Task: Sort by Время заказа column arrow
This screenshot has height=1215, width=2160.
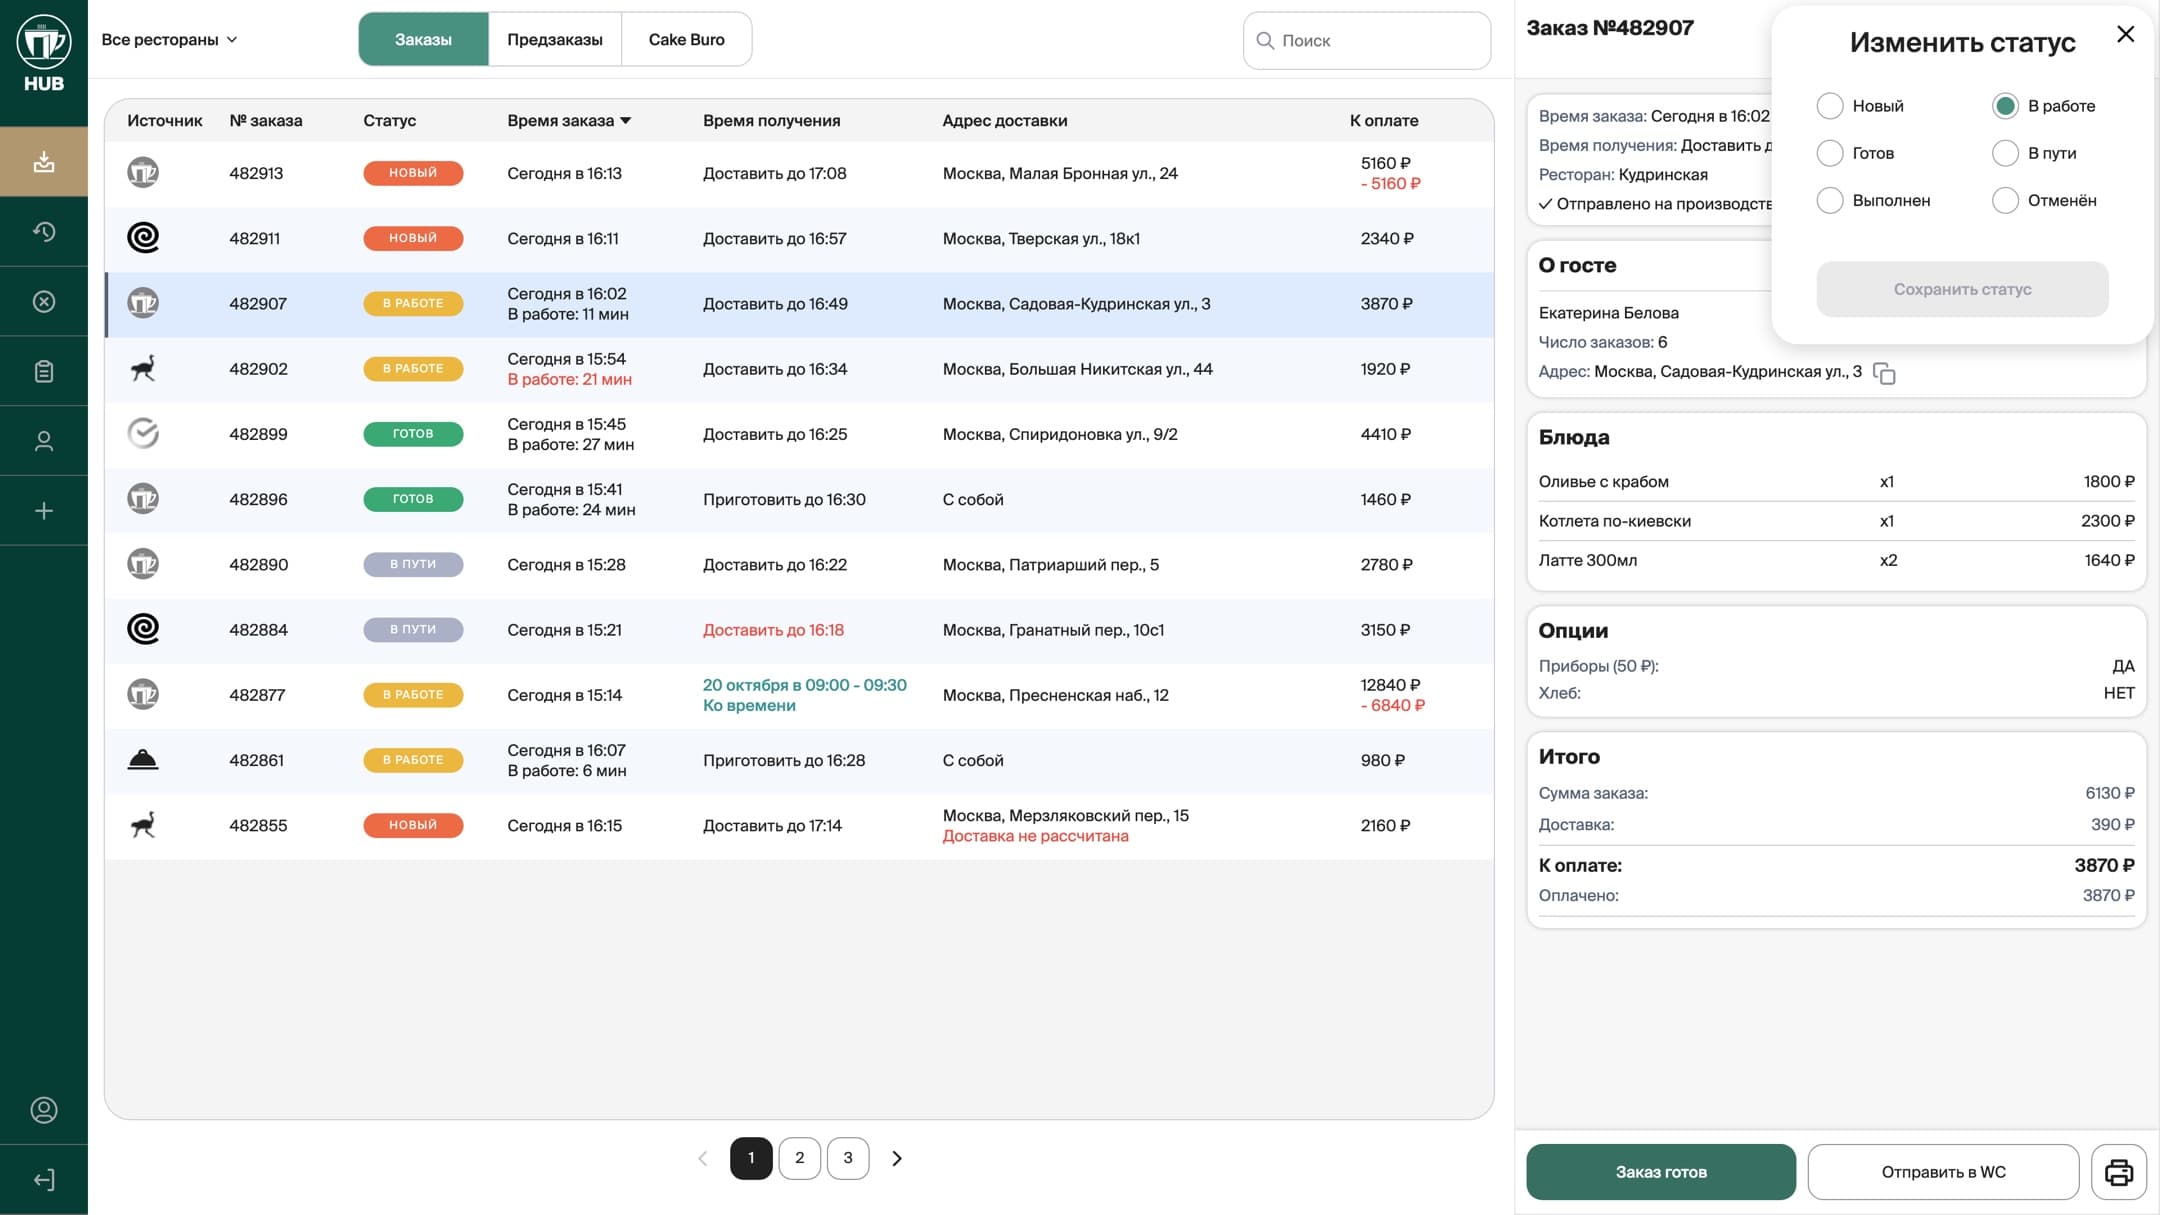Action: 626,121
